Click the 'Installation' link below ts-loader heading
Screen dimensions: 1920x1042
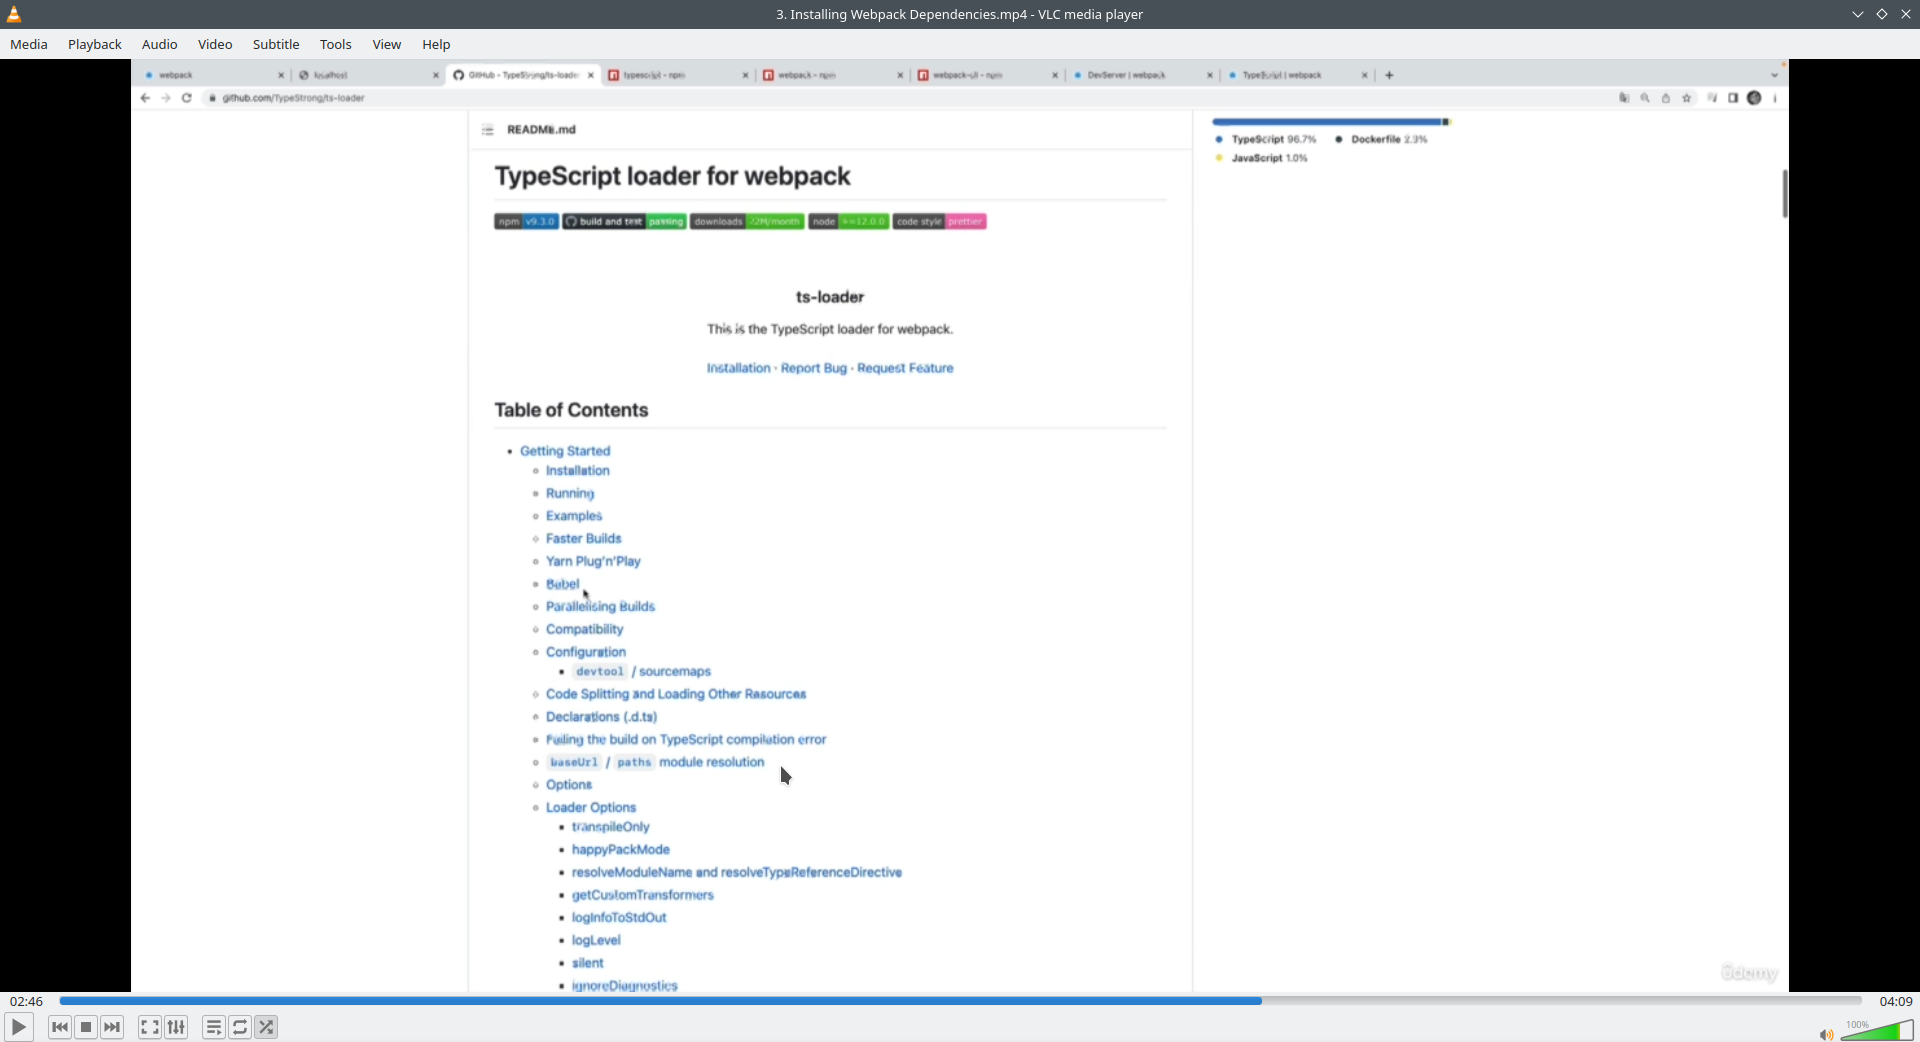pos(738,368)
